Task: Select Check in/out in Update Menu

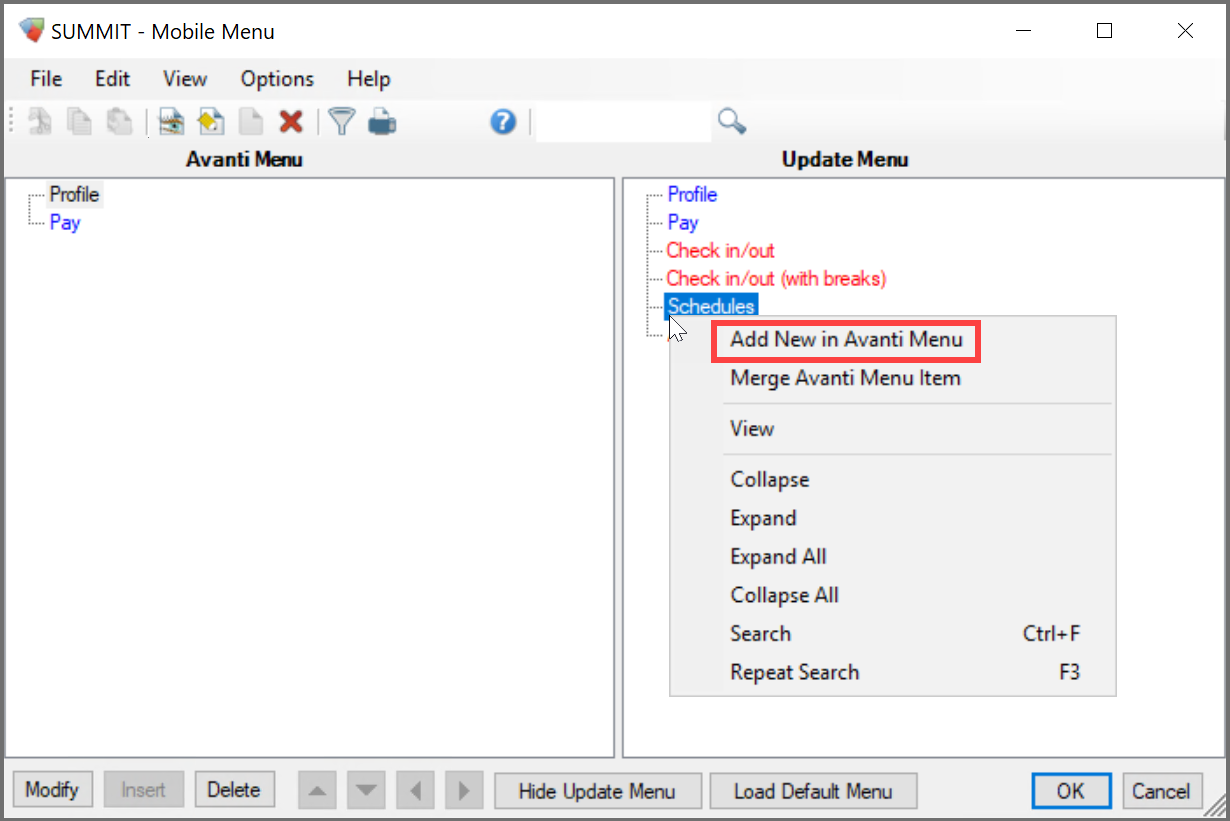Action: (x=720, y=250)
